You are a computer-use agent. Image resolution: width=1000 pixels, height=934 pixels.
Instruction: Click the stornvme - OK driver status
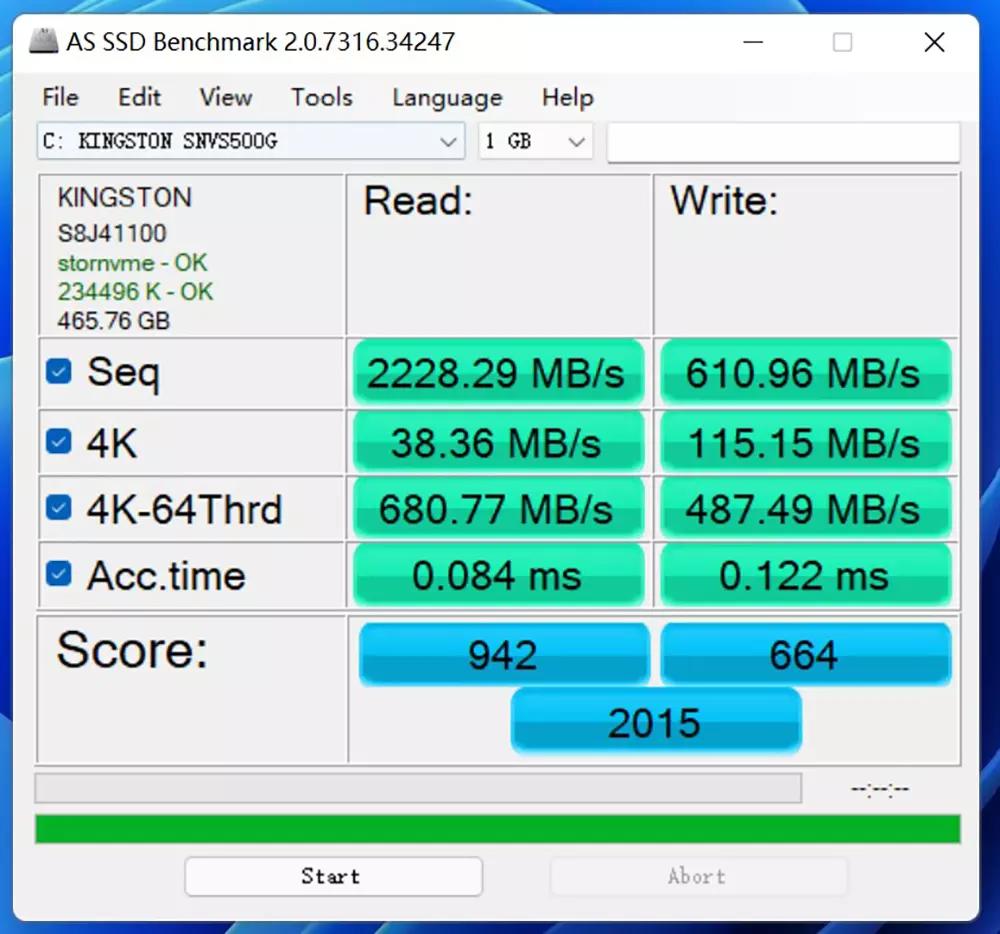coord(132,263)
